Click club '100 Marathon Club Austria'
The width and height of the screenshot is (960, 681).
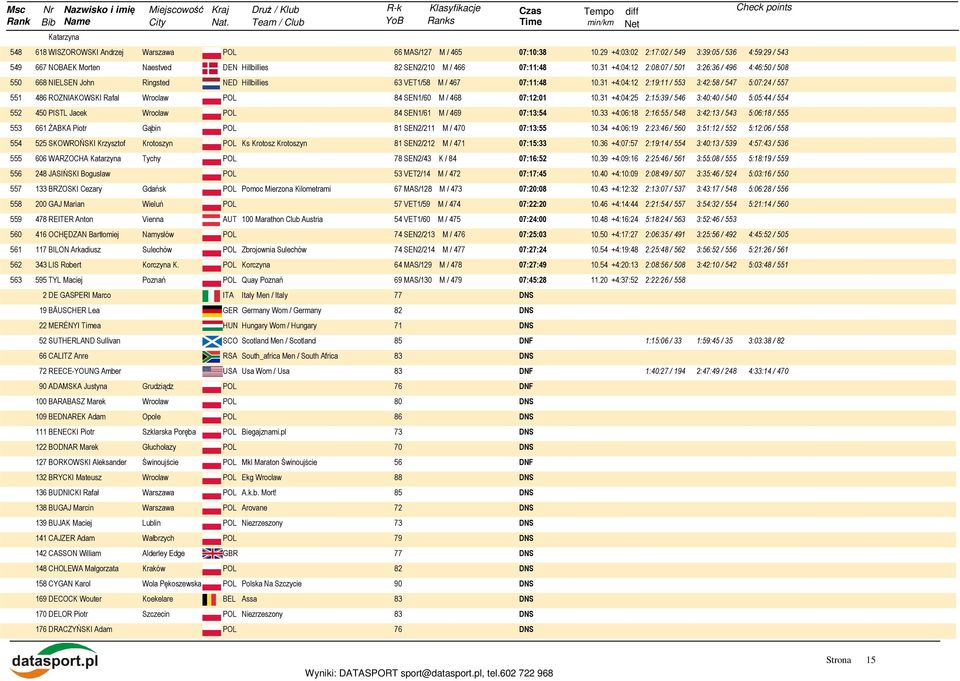(282, 219)
